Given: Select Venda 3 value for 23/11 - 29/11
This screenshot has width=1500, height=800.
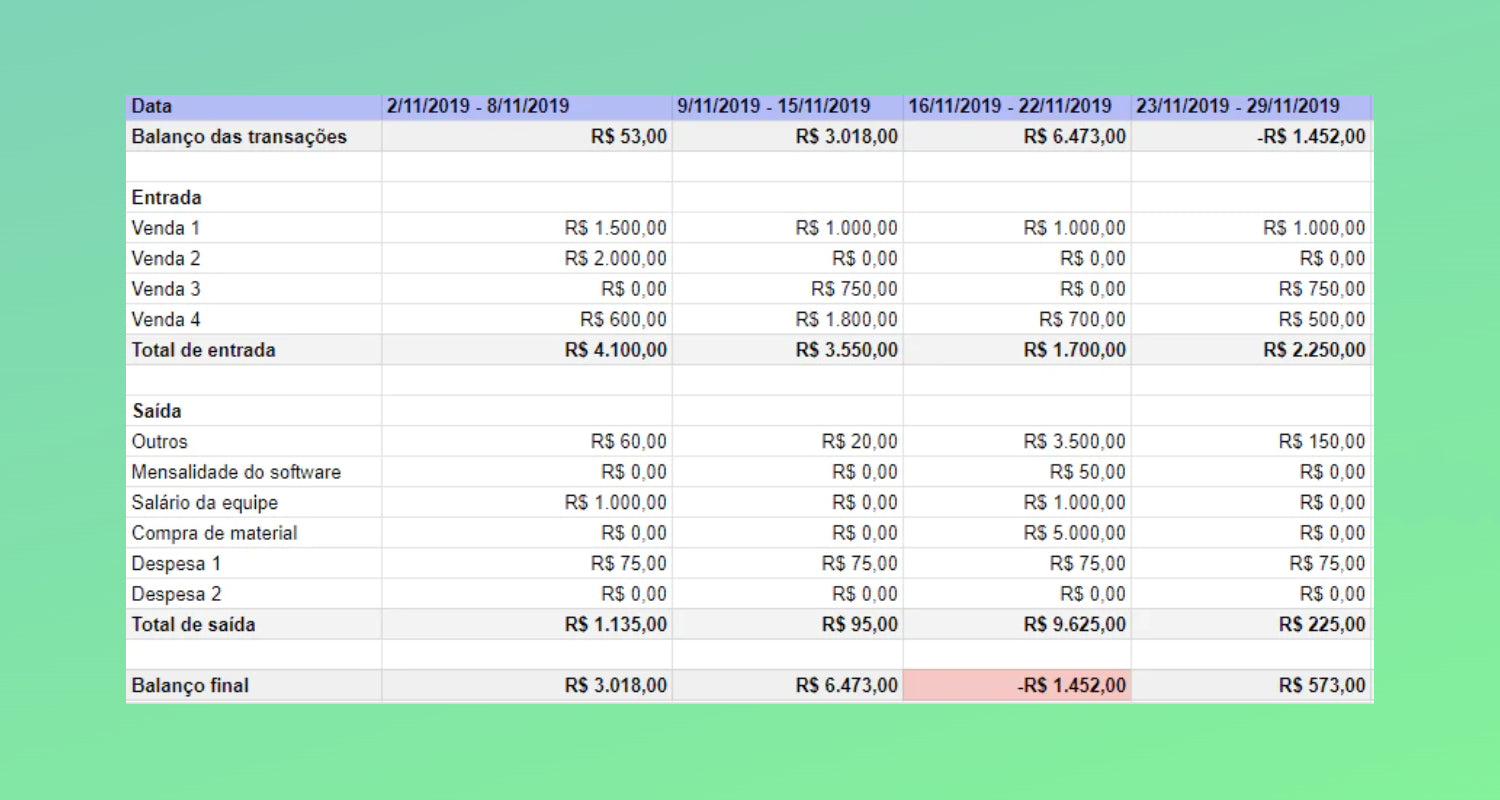Looking at the screenshot, I should [1252, 289].
